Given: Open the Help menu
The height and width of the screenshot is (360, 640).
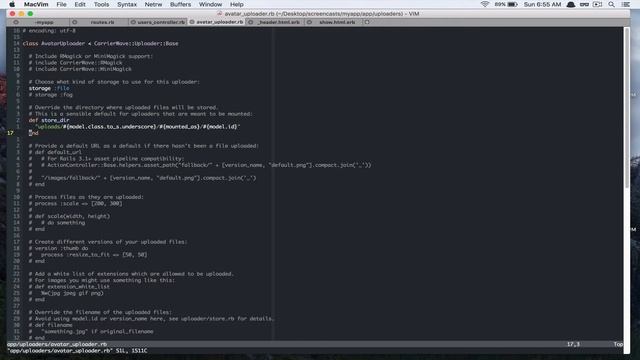Looking at the screenshot, I should pos(237,4).
